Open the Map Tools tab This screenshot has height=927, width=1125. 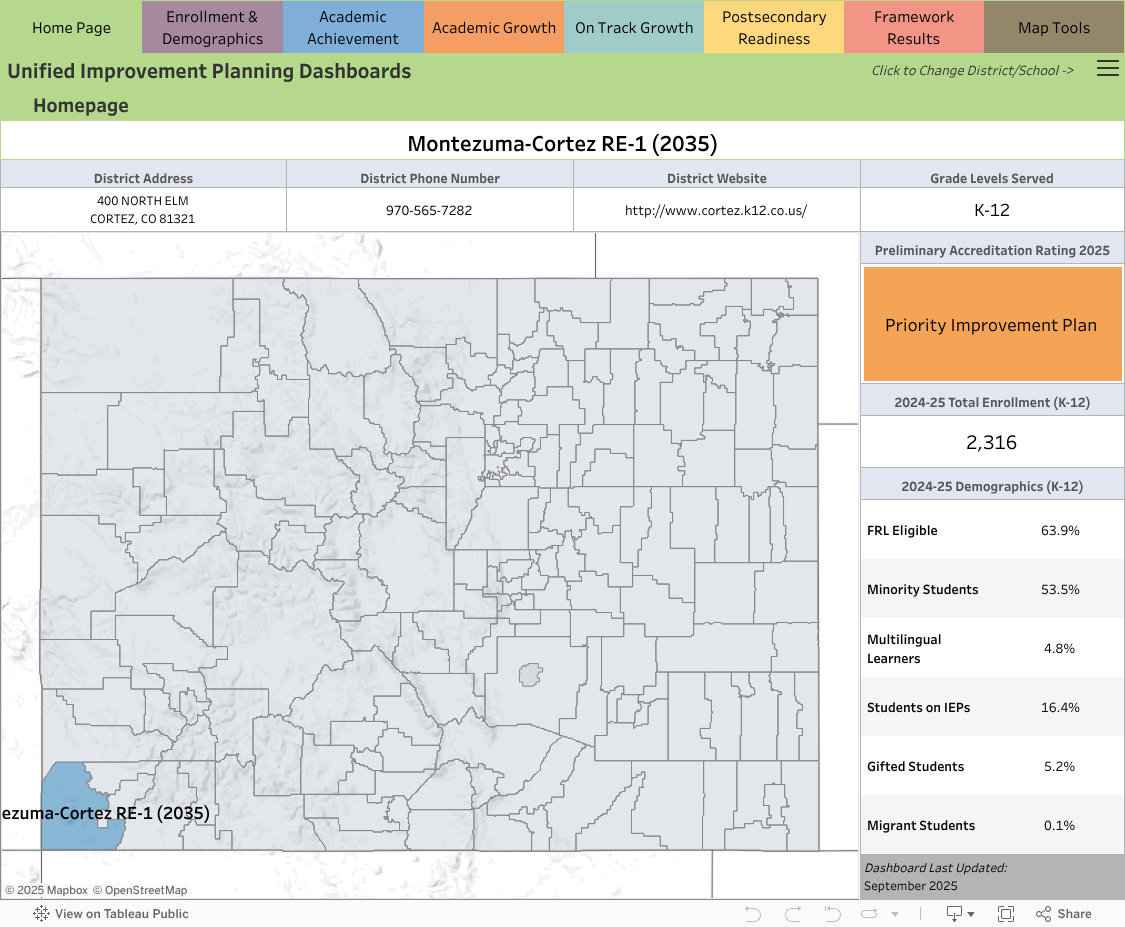(x=1054, y=27)
